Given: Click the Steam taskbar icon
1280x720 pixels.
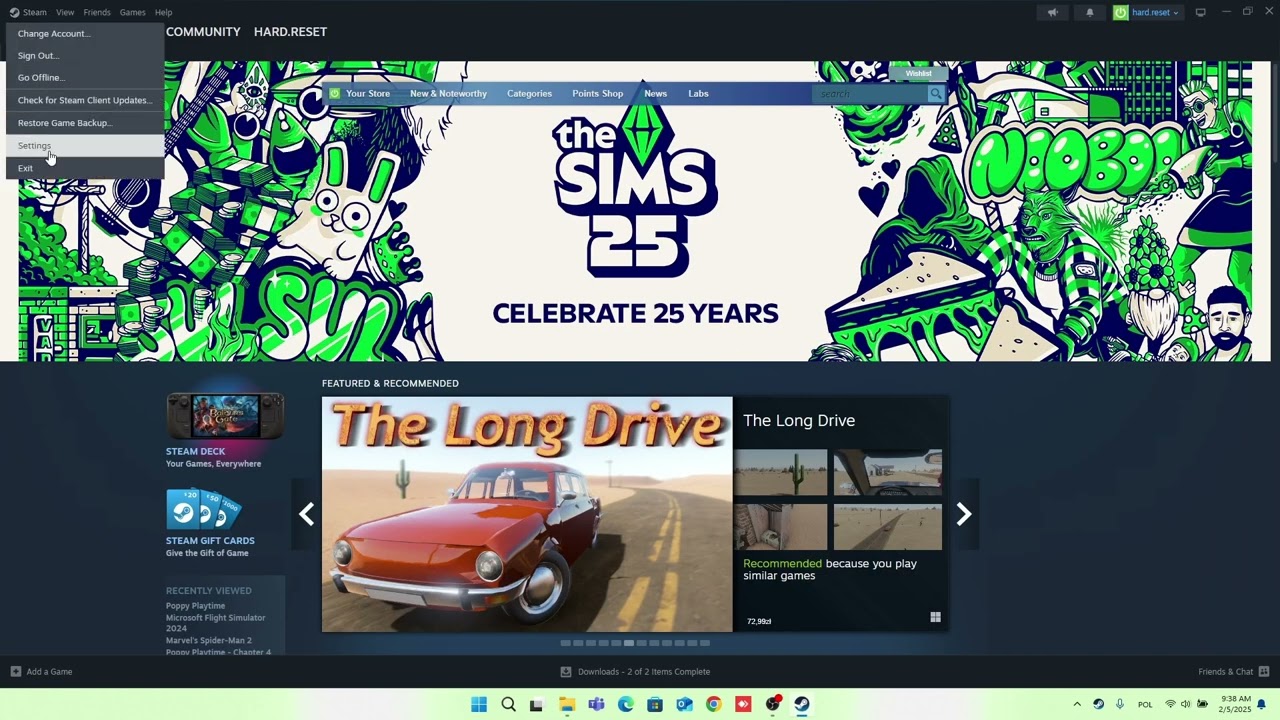Looking at the screenshot, I should (x=801, y=704).
